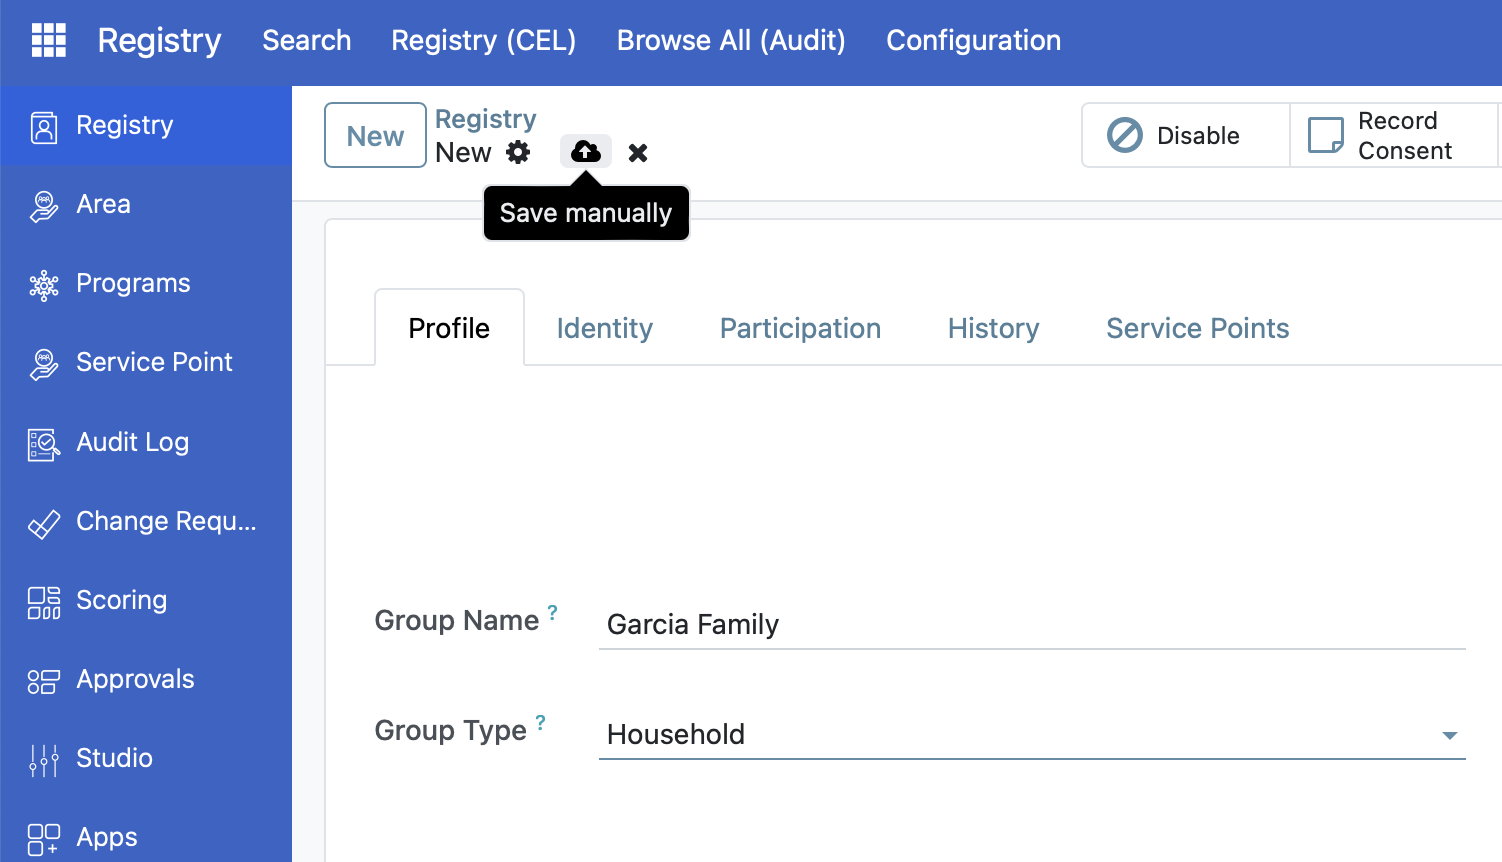
Task: Open the Configuration top menu
Action: click(x=973, y=40)
